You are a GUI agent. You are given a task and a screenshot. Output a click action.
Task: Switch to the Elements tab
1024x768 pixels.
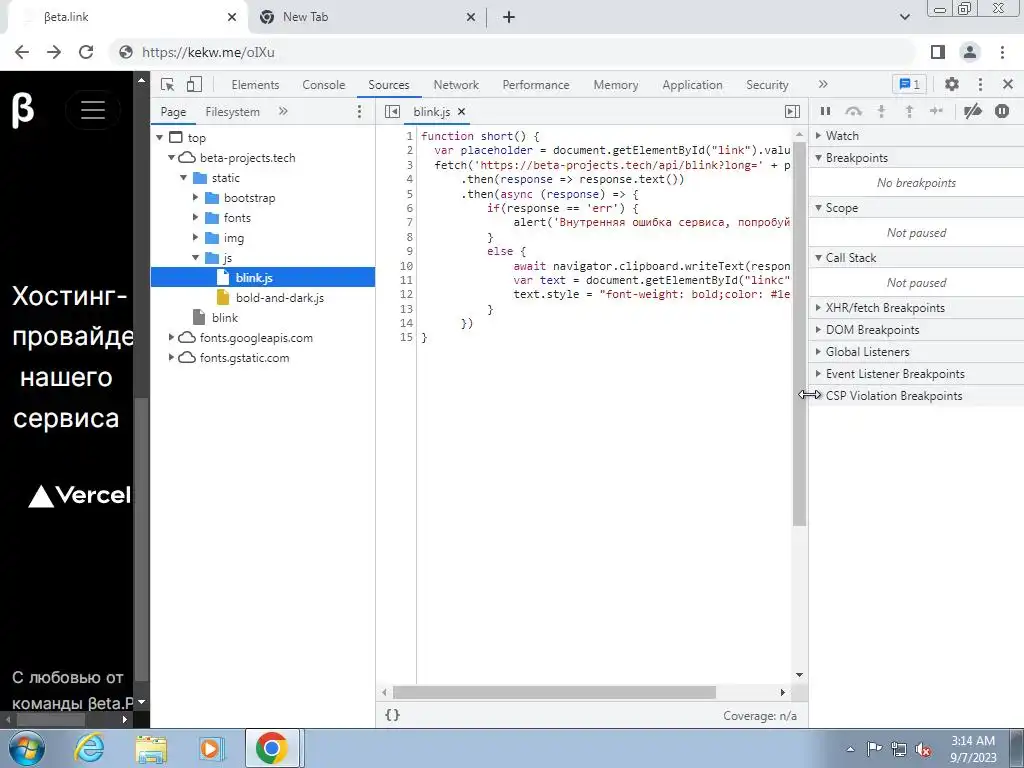pos(255,85)
